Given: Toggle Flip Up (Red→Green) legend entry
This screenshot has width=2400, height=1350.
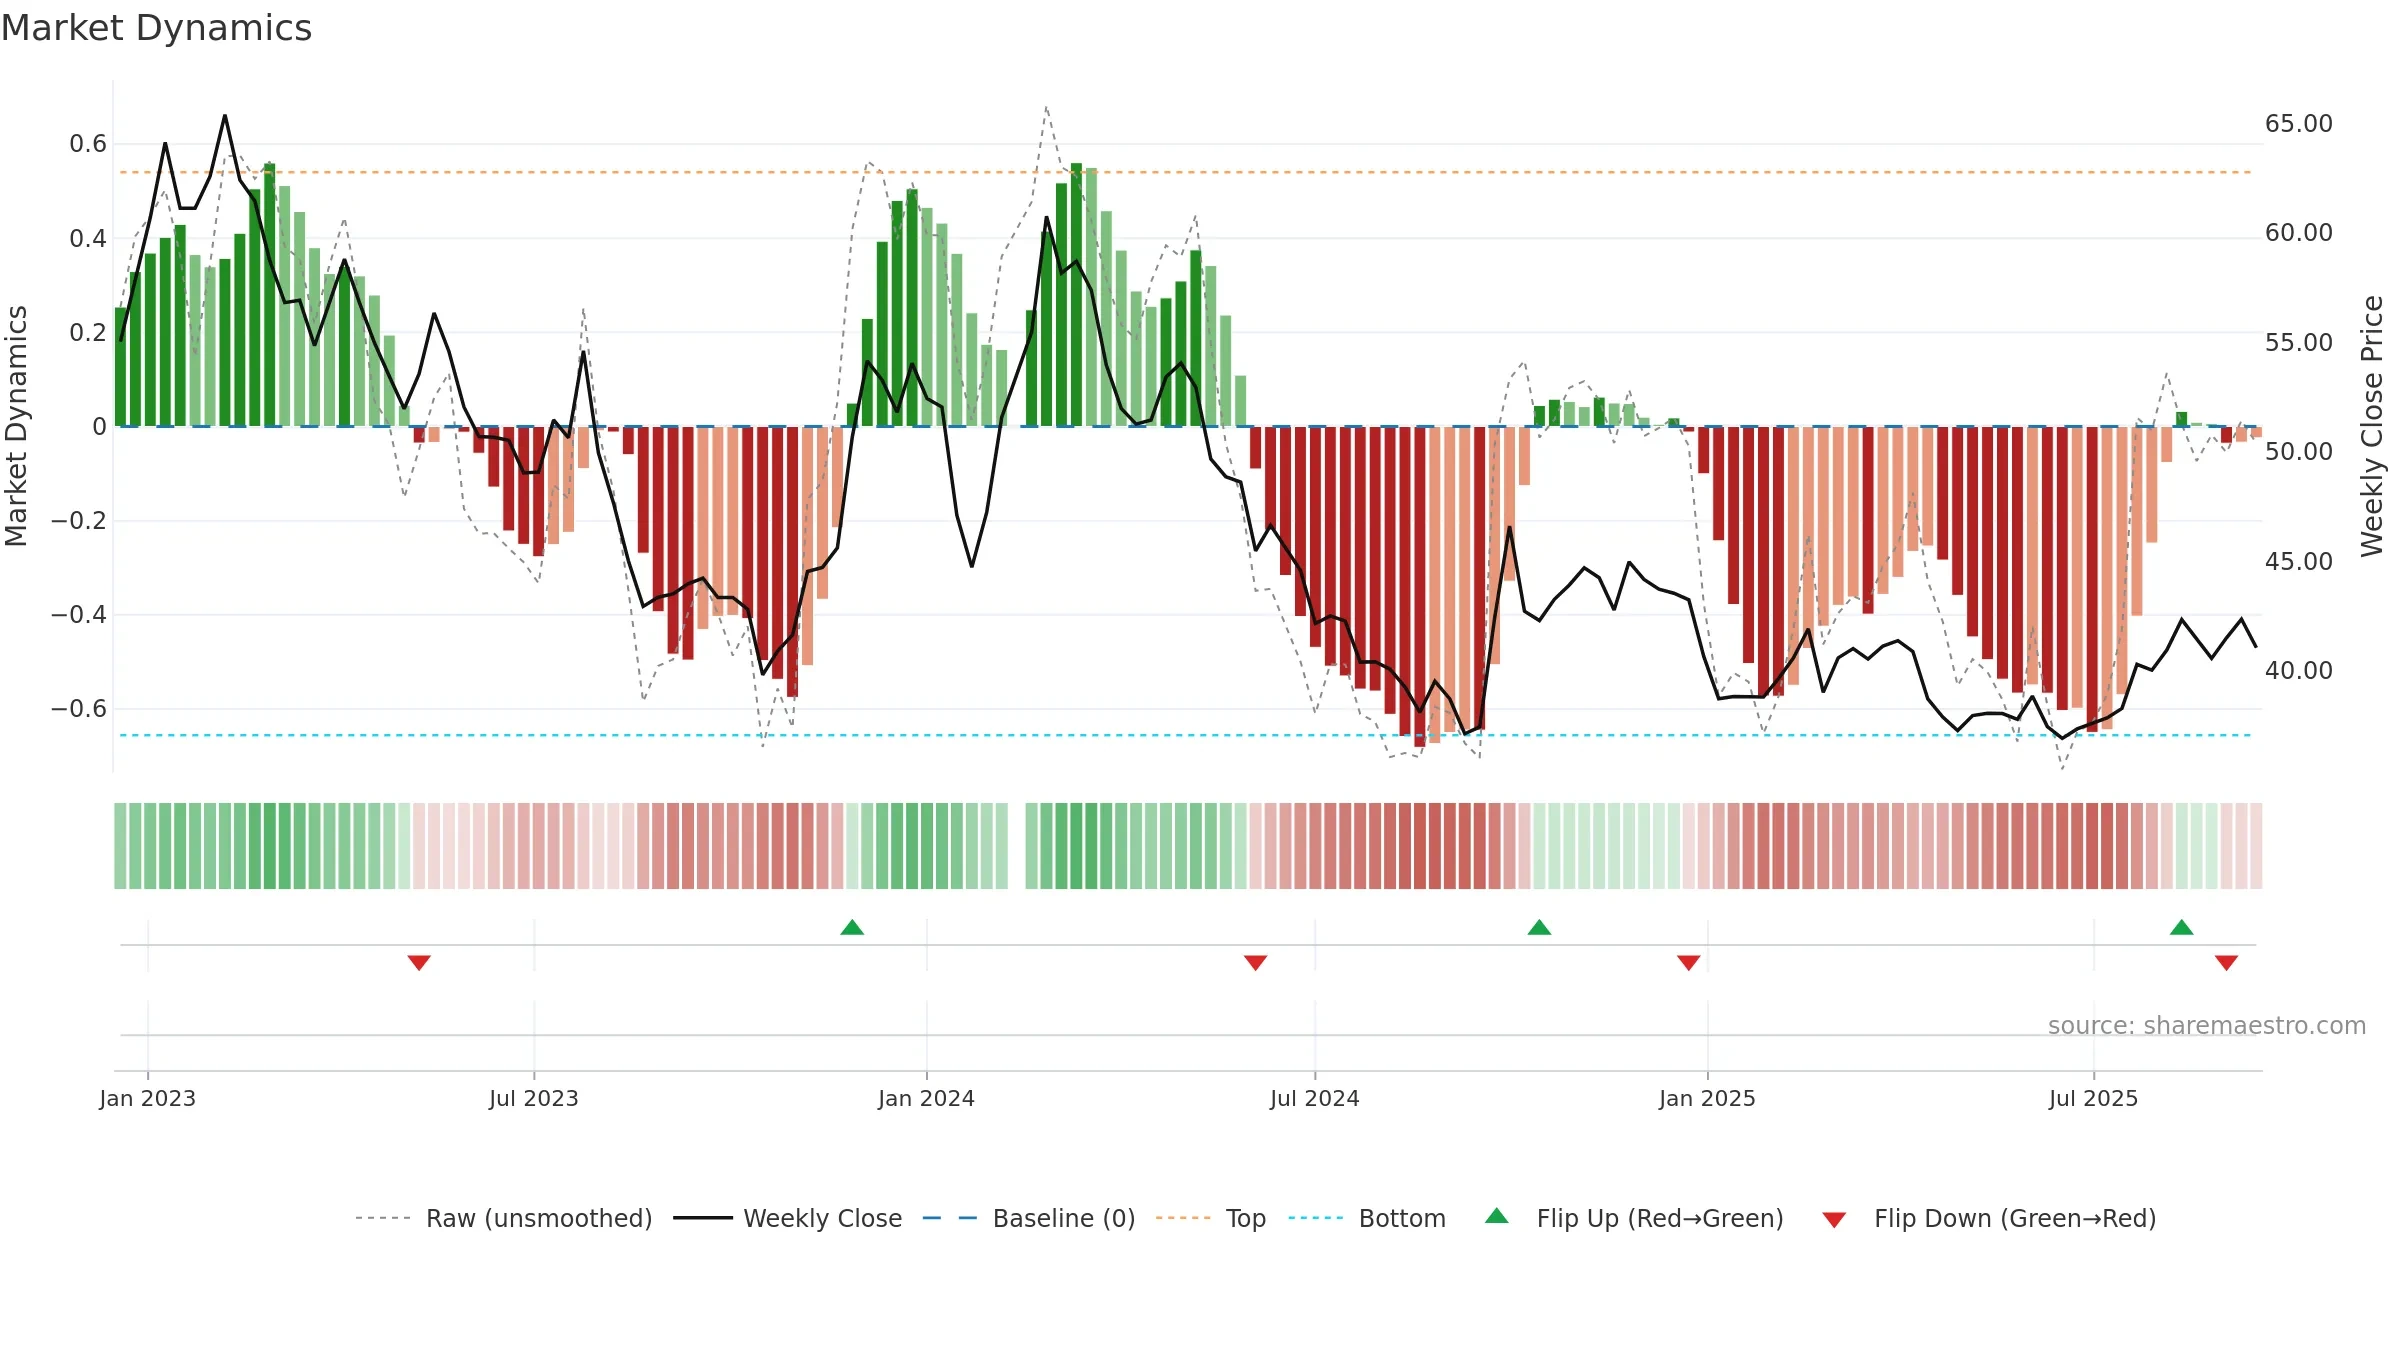Looking at the screenshot, I should tap(1634, 1218).
